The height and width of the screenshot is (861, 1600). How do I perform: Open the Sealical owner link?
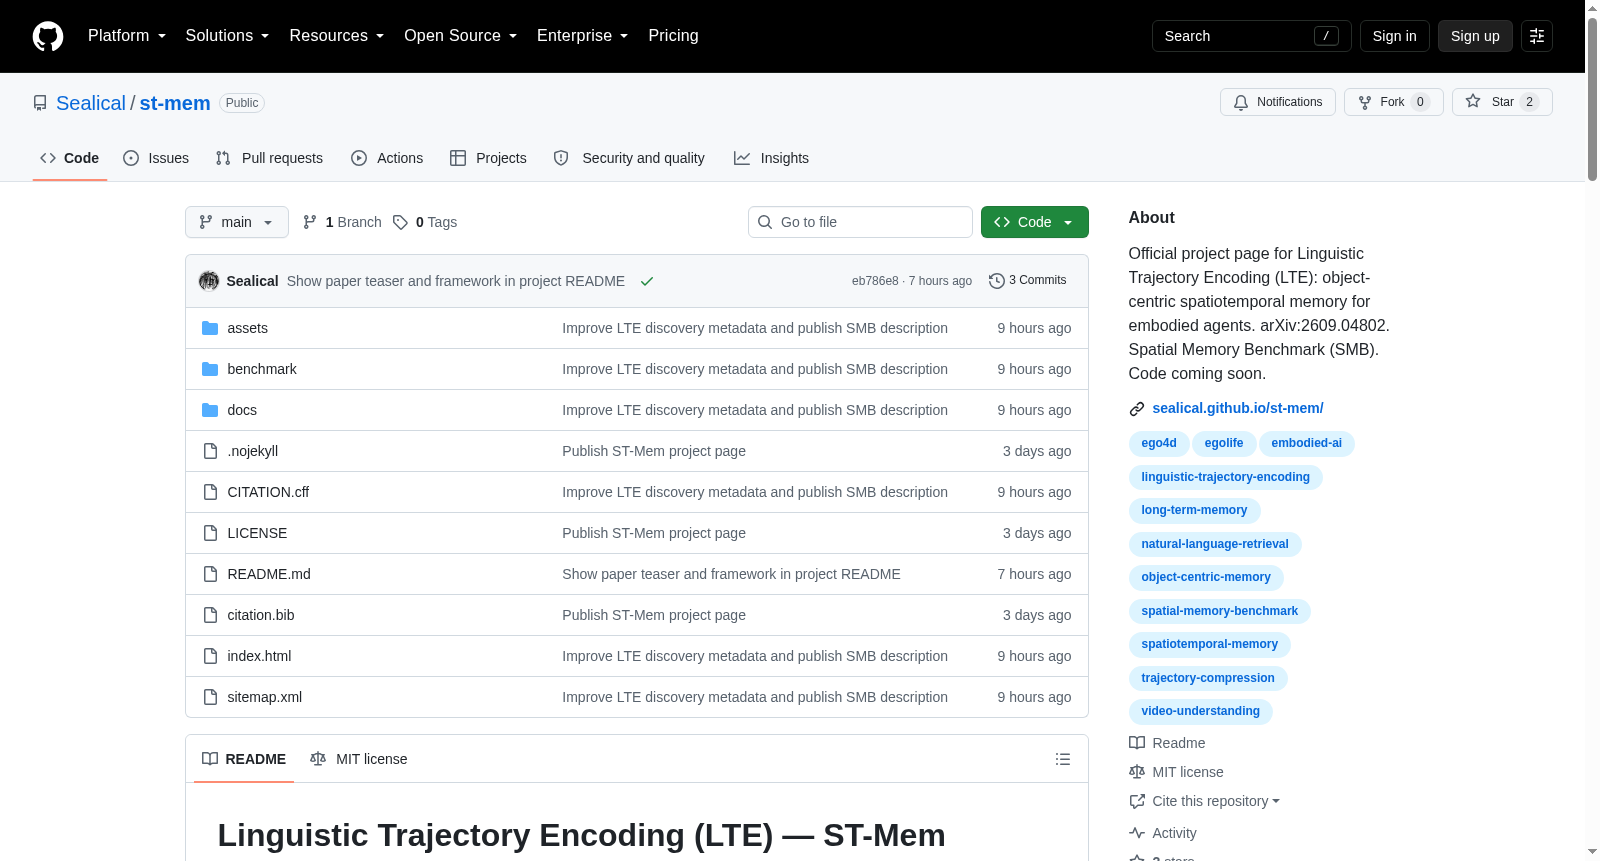[x=91, y=103]
